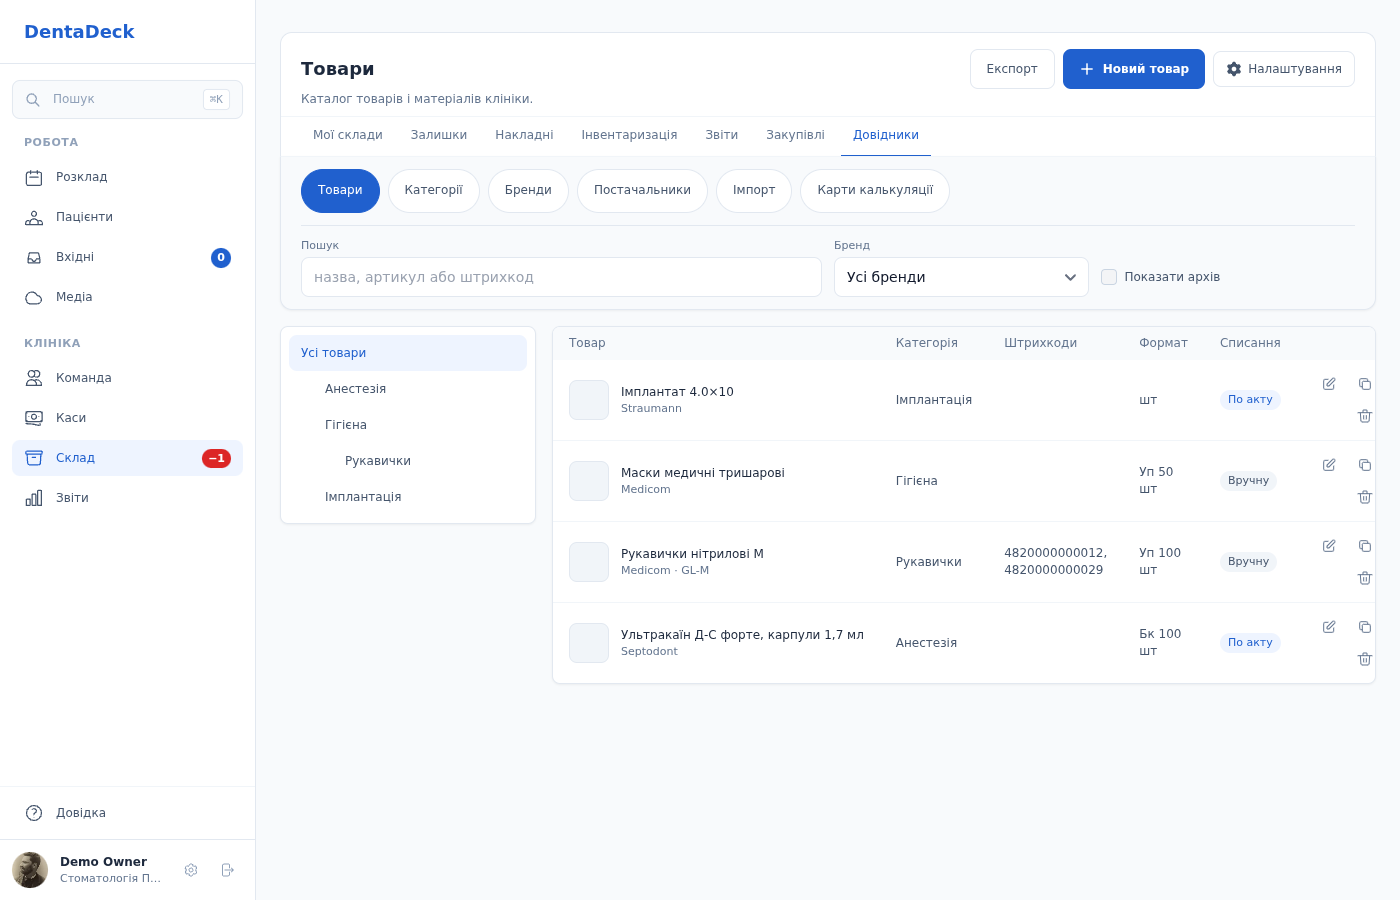Image resolution: width=1400 pixels, height=900 pixels.
Task: Open Налаштування settings button
Action: click(x=1284, y=69)
